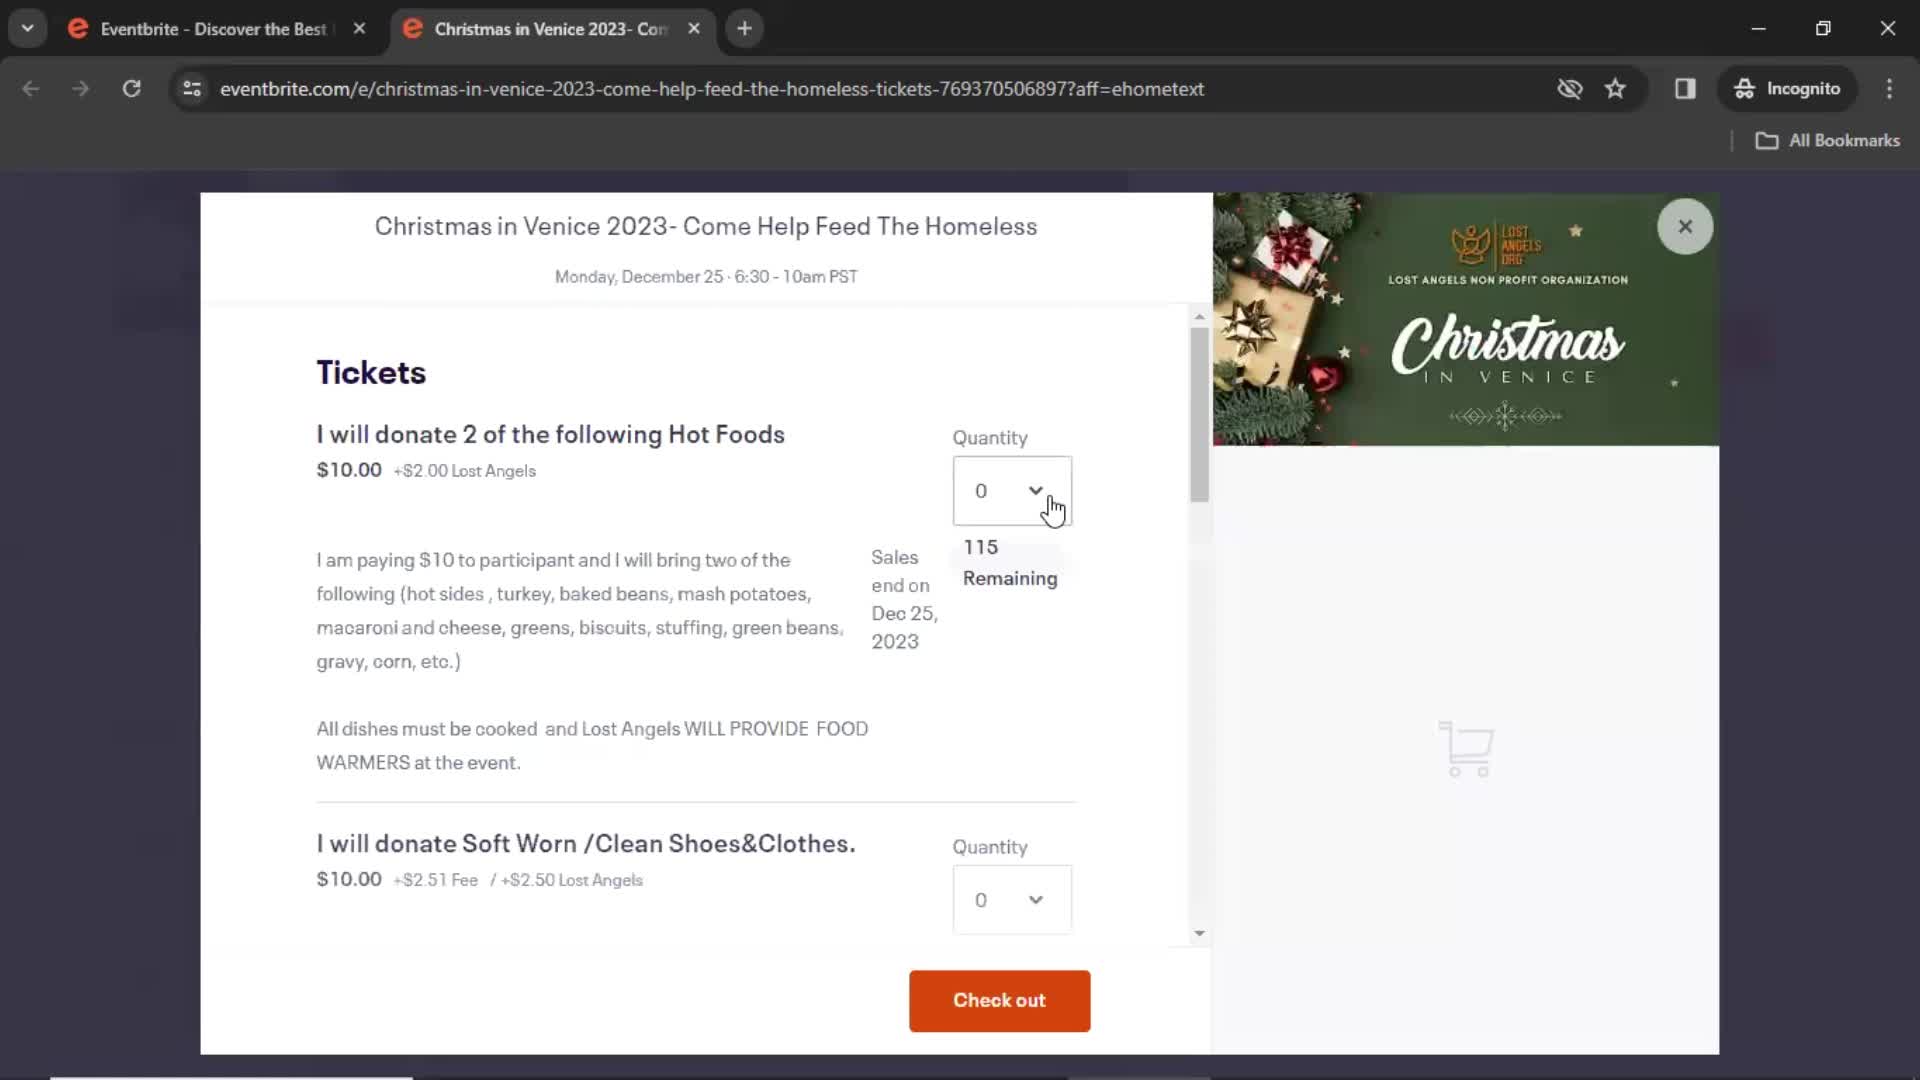Click the Tickets heading
Image resolution: width=1920 pixels, height=1080 pixels.
coord(371,373)
